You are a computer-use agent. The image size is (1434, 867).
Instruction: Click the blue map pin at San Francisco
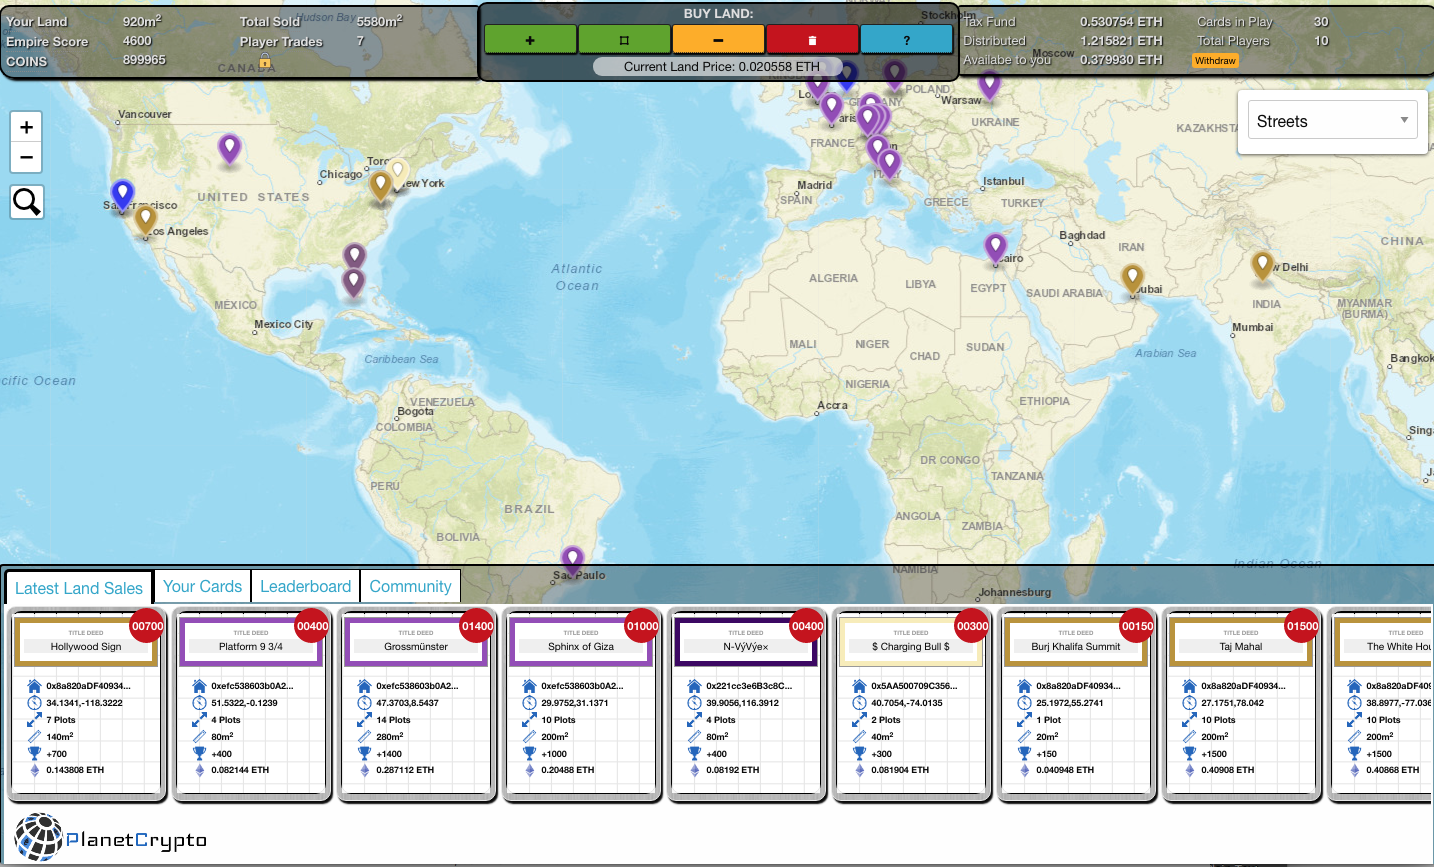coord(122,194)
